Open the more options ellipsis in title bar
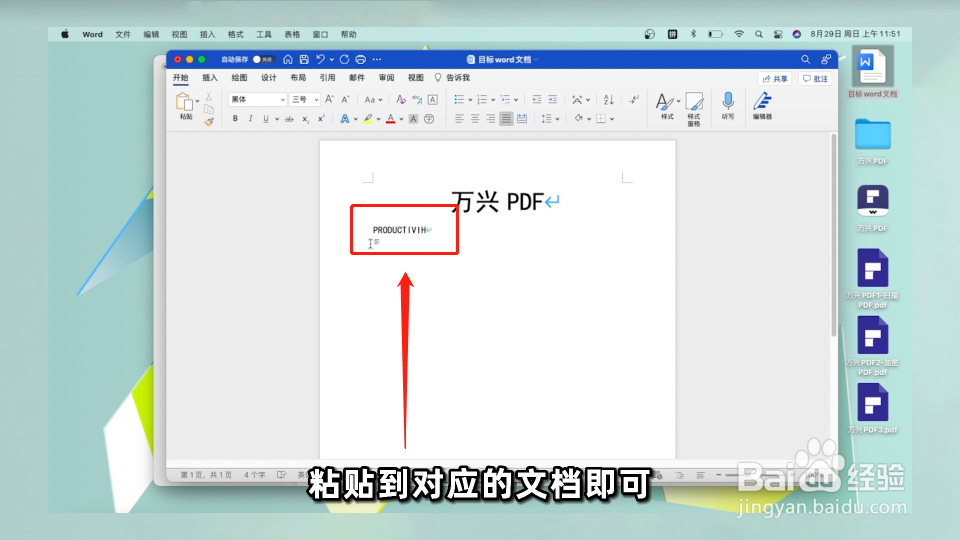The width and height of the screenshot is (960, 540). point(377,59)
